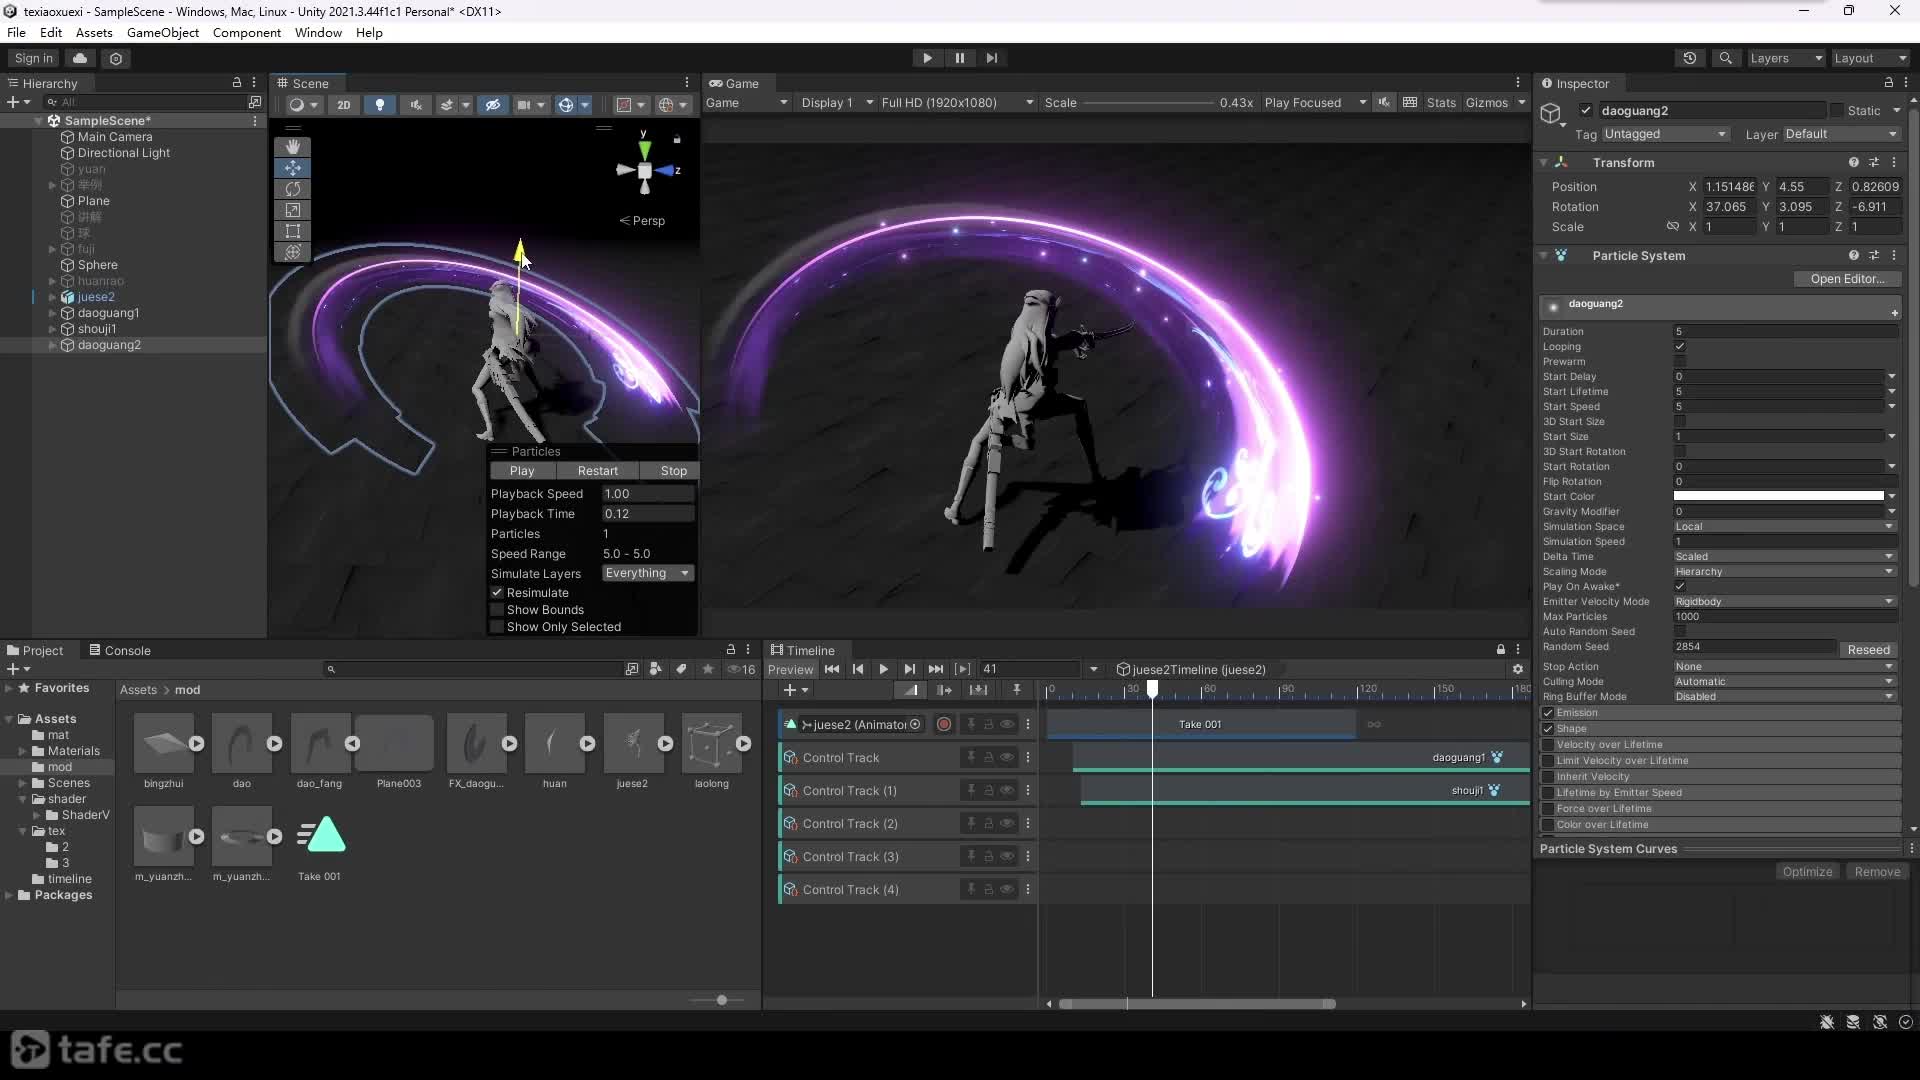Open the cloud services icon
This screenshot has height=1080, width=1920.
(x=80, y=58)
